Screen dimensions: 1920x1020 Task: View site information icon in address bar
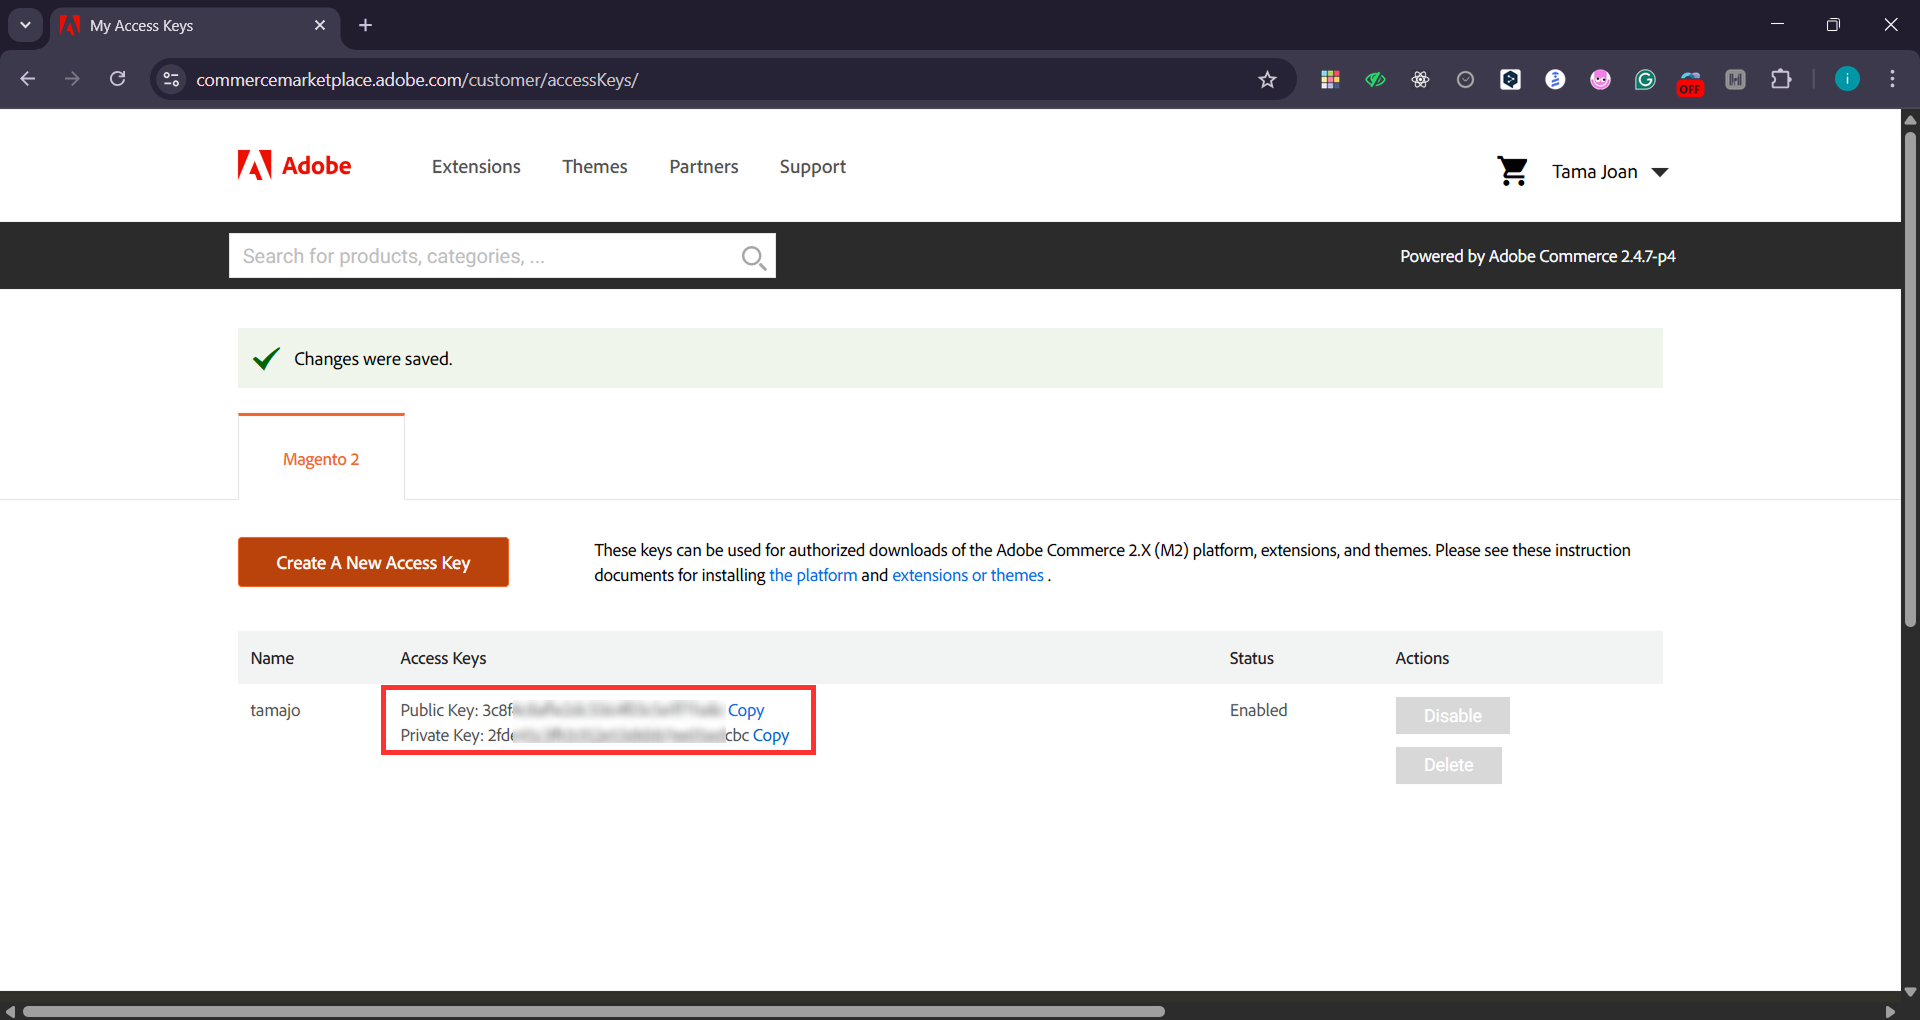pos(171,79)
